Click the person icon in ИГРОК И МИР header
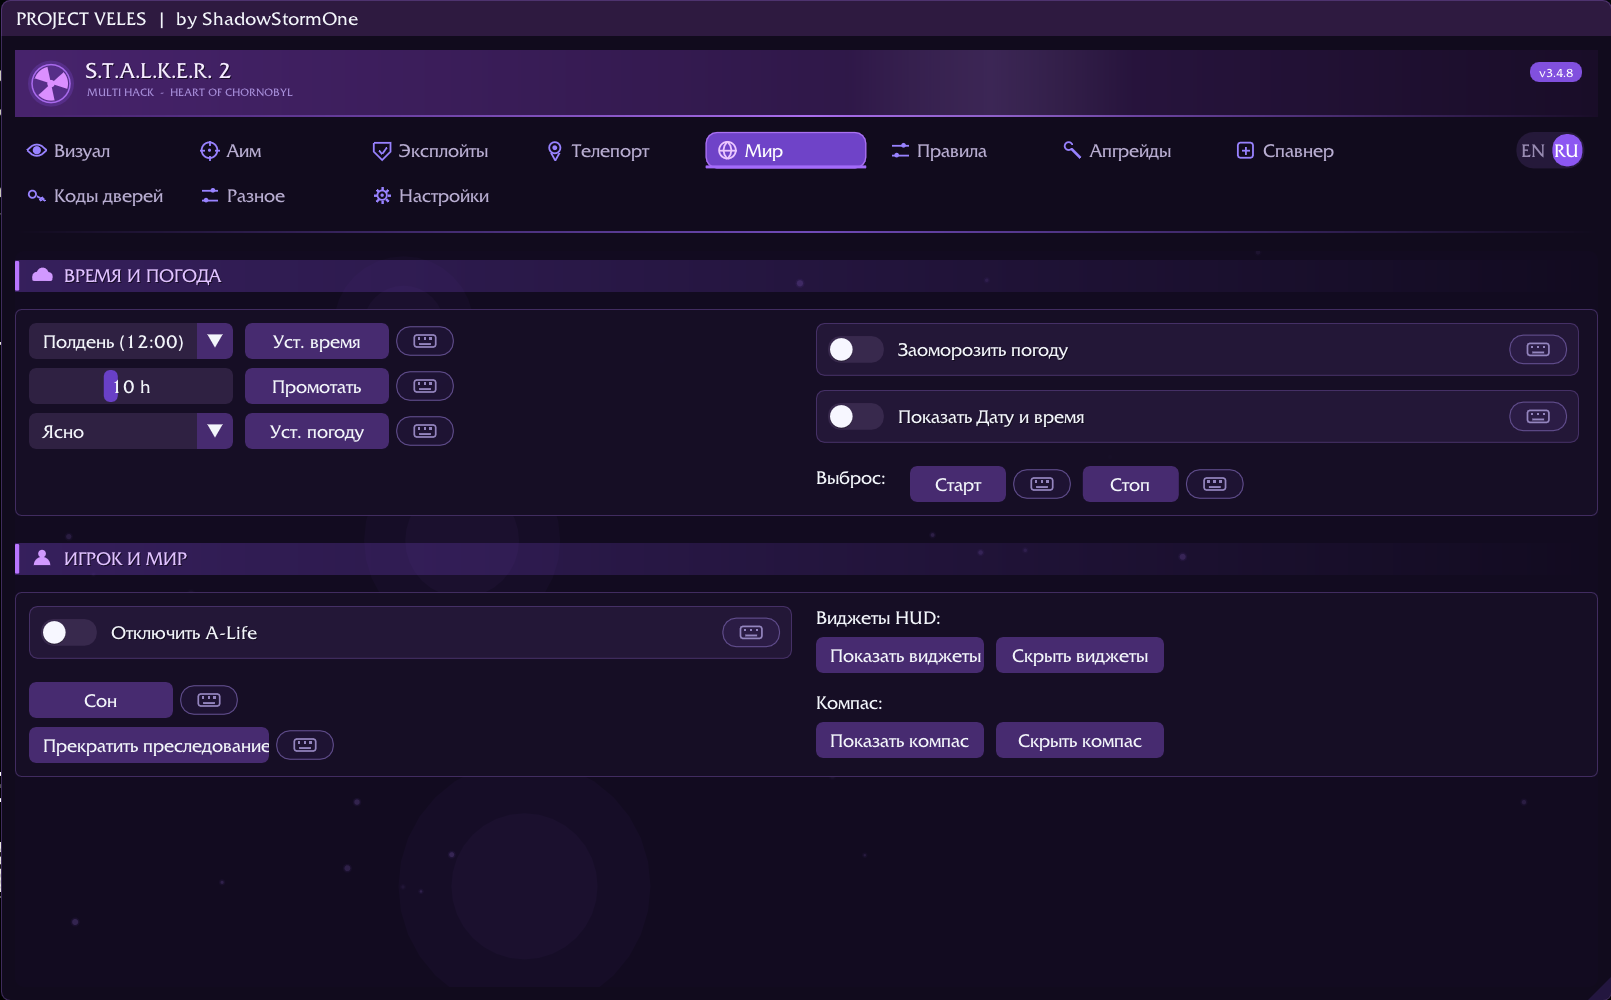 point(42,558)
